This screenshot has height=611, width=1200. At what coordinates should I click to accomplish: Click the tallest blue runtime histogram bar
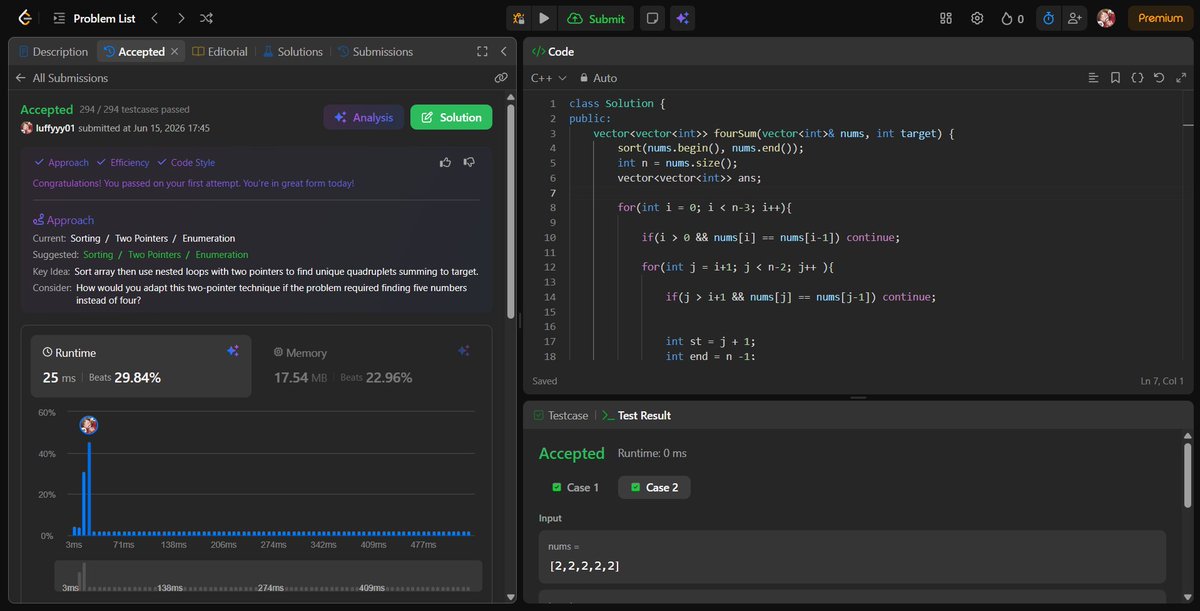pos(89,489)
